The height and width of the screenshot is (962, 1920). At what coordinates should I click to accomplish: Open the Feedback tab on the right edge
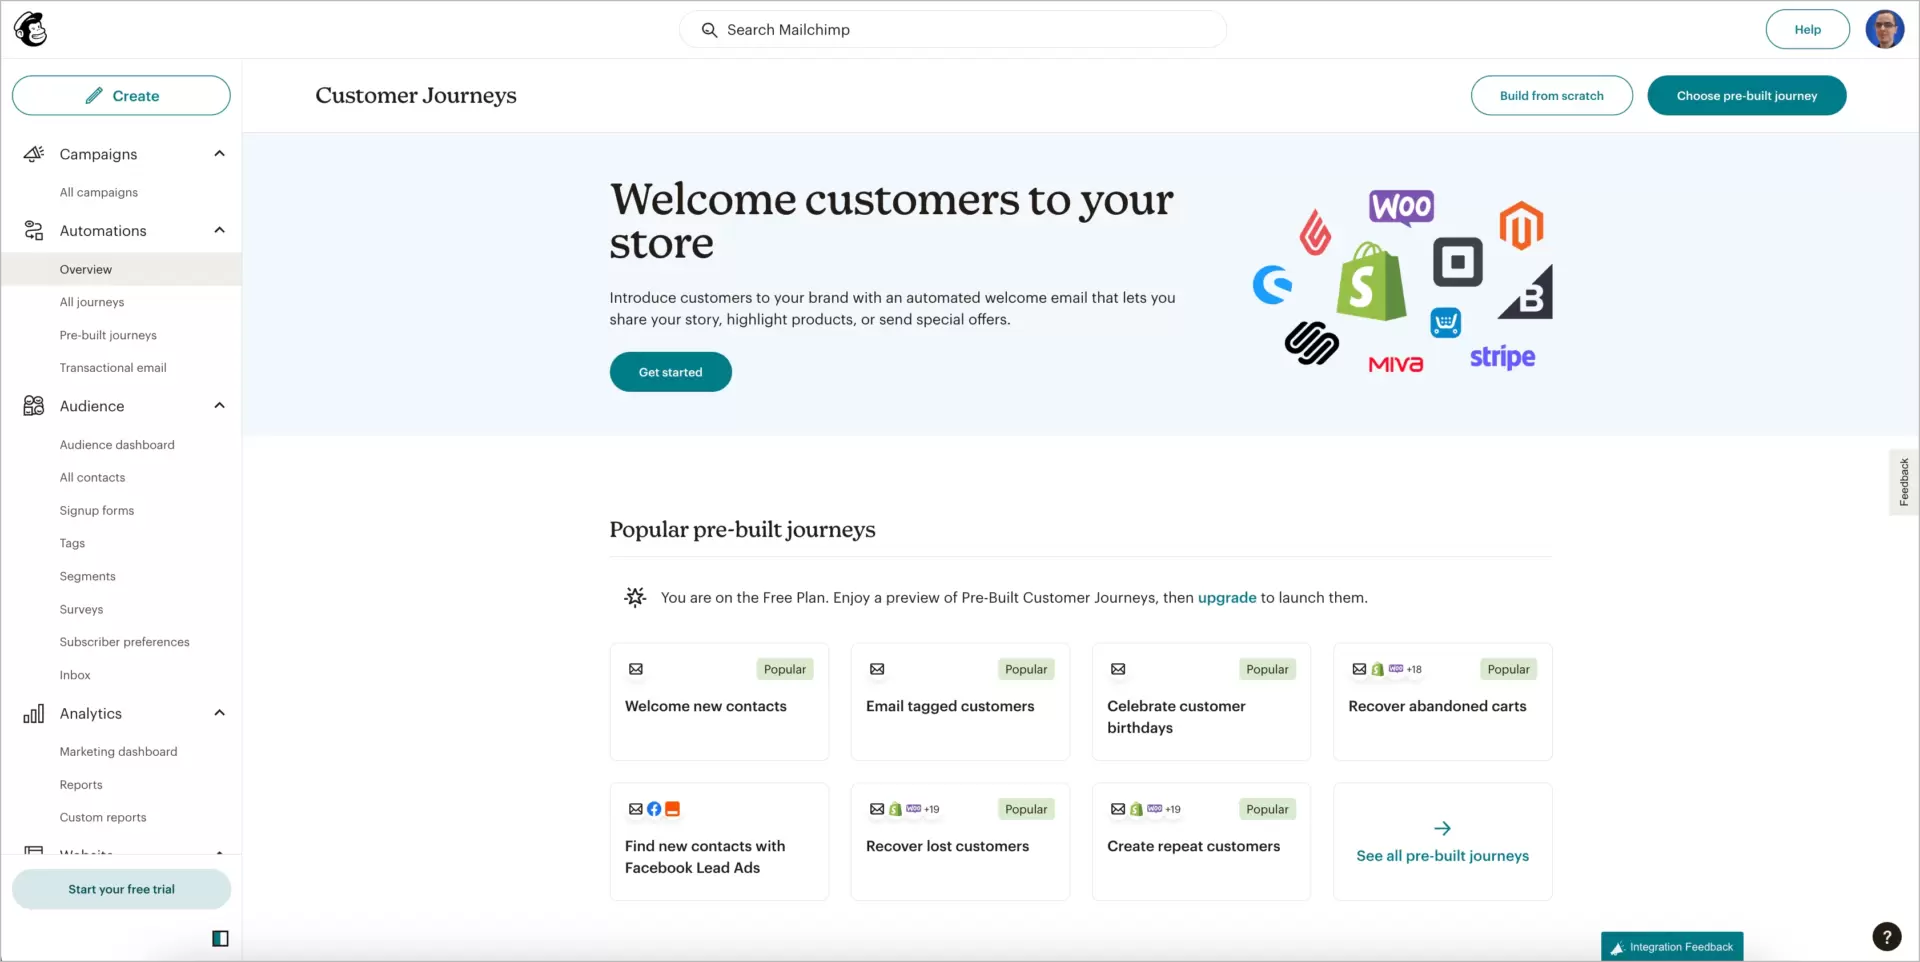1904,481
